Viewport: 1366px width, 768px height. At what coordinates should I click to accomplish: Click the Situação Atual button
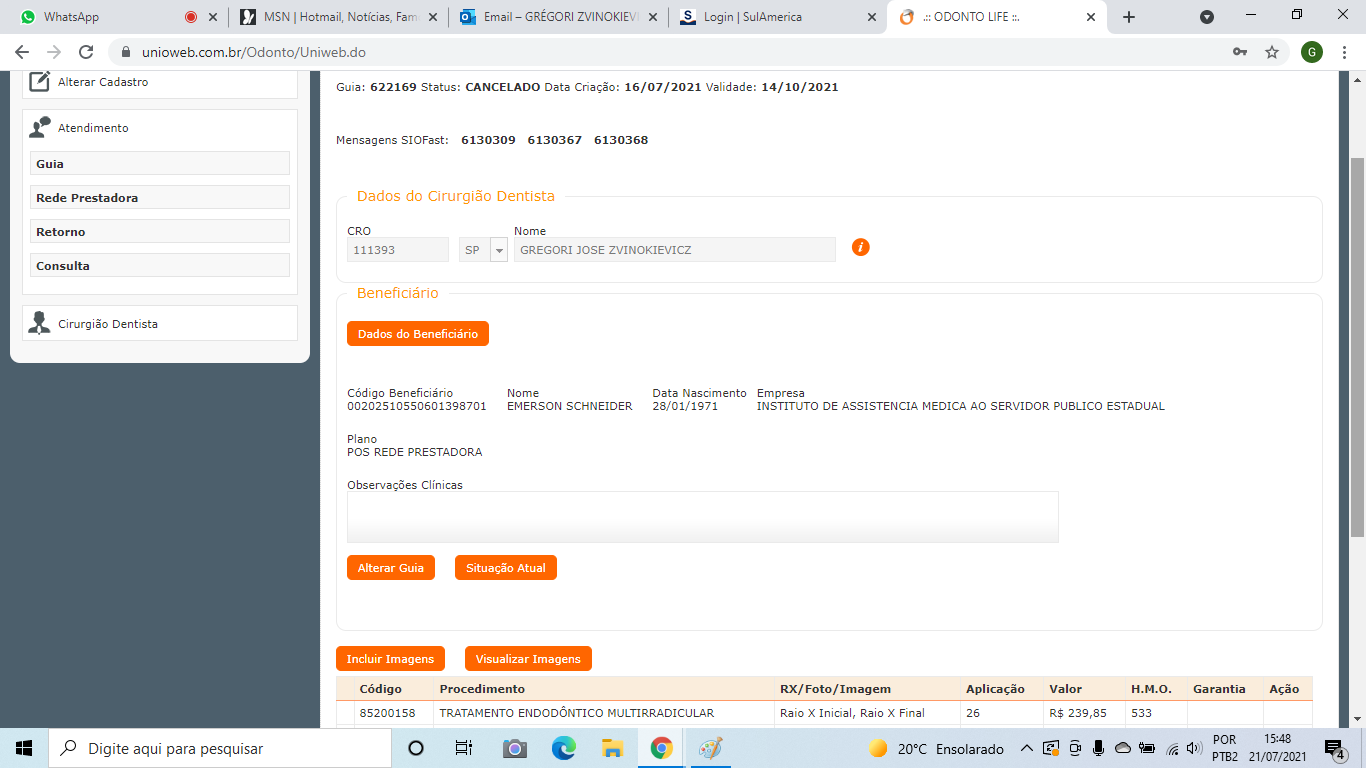pos(505,568)
